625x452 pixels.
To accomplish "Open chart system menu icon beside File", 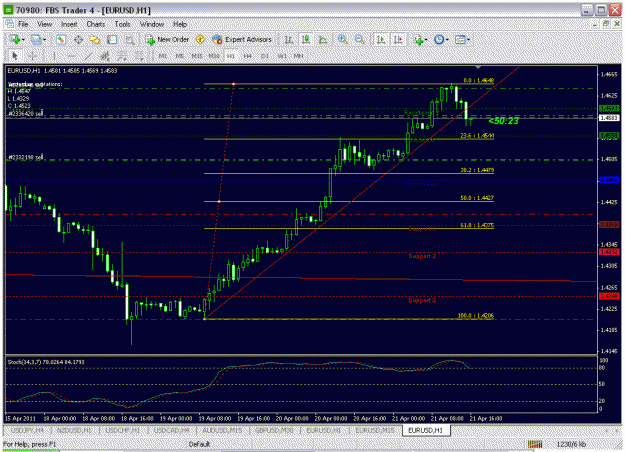I will (x=9, y=24).
